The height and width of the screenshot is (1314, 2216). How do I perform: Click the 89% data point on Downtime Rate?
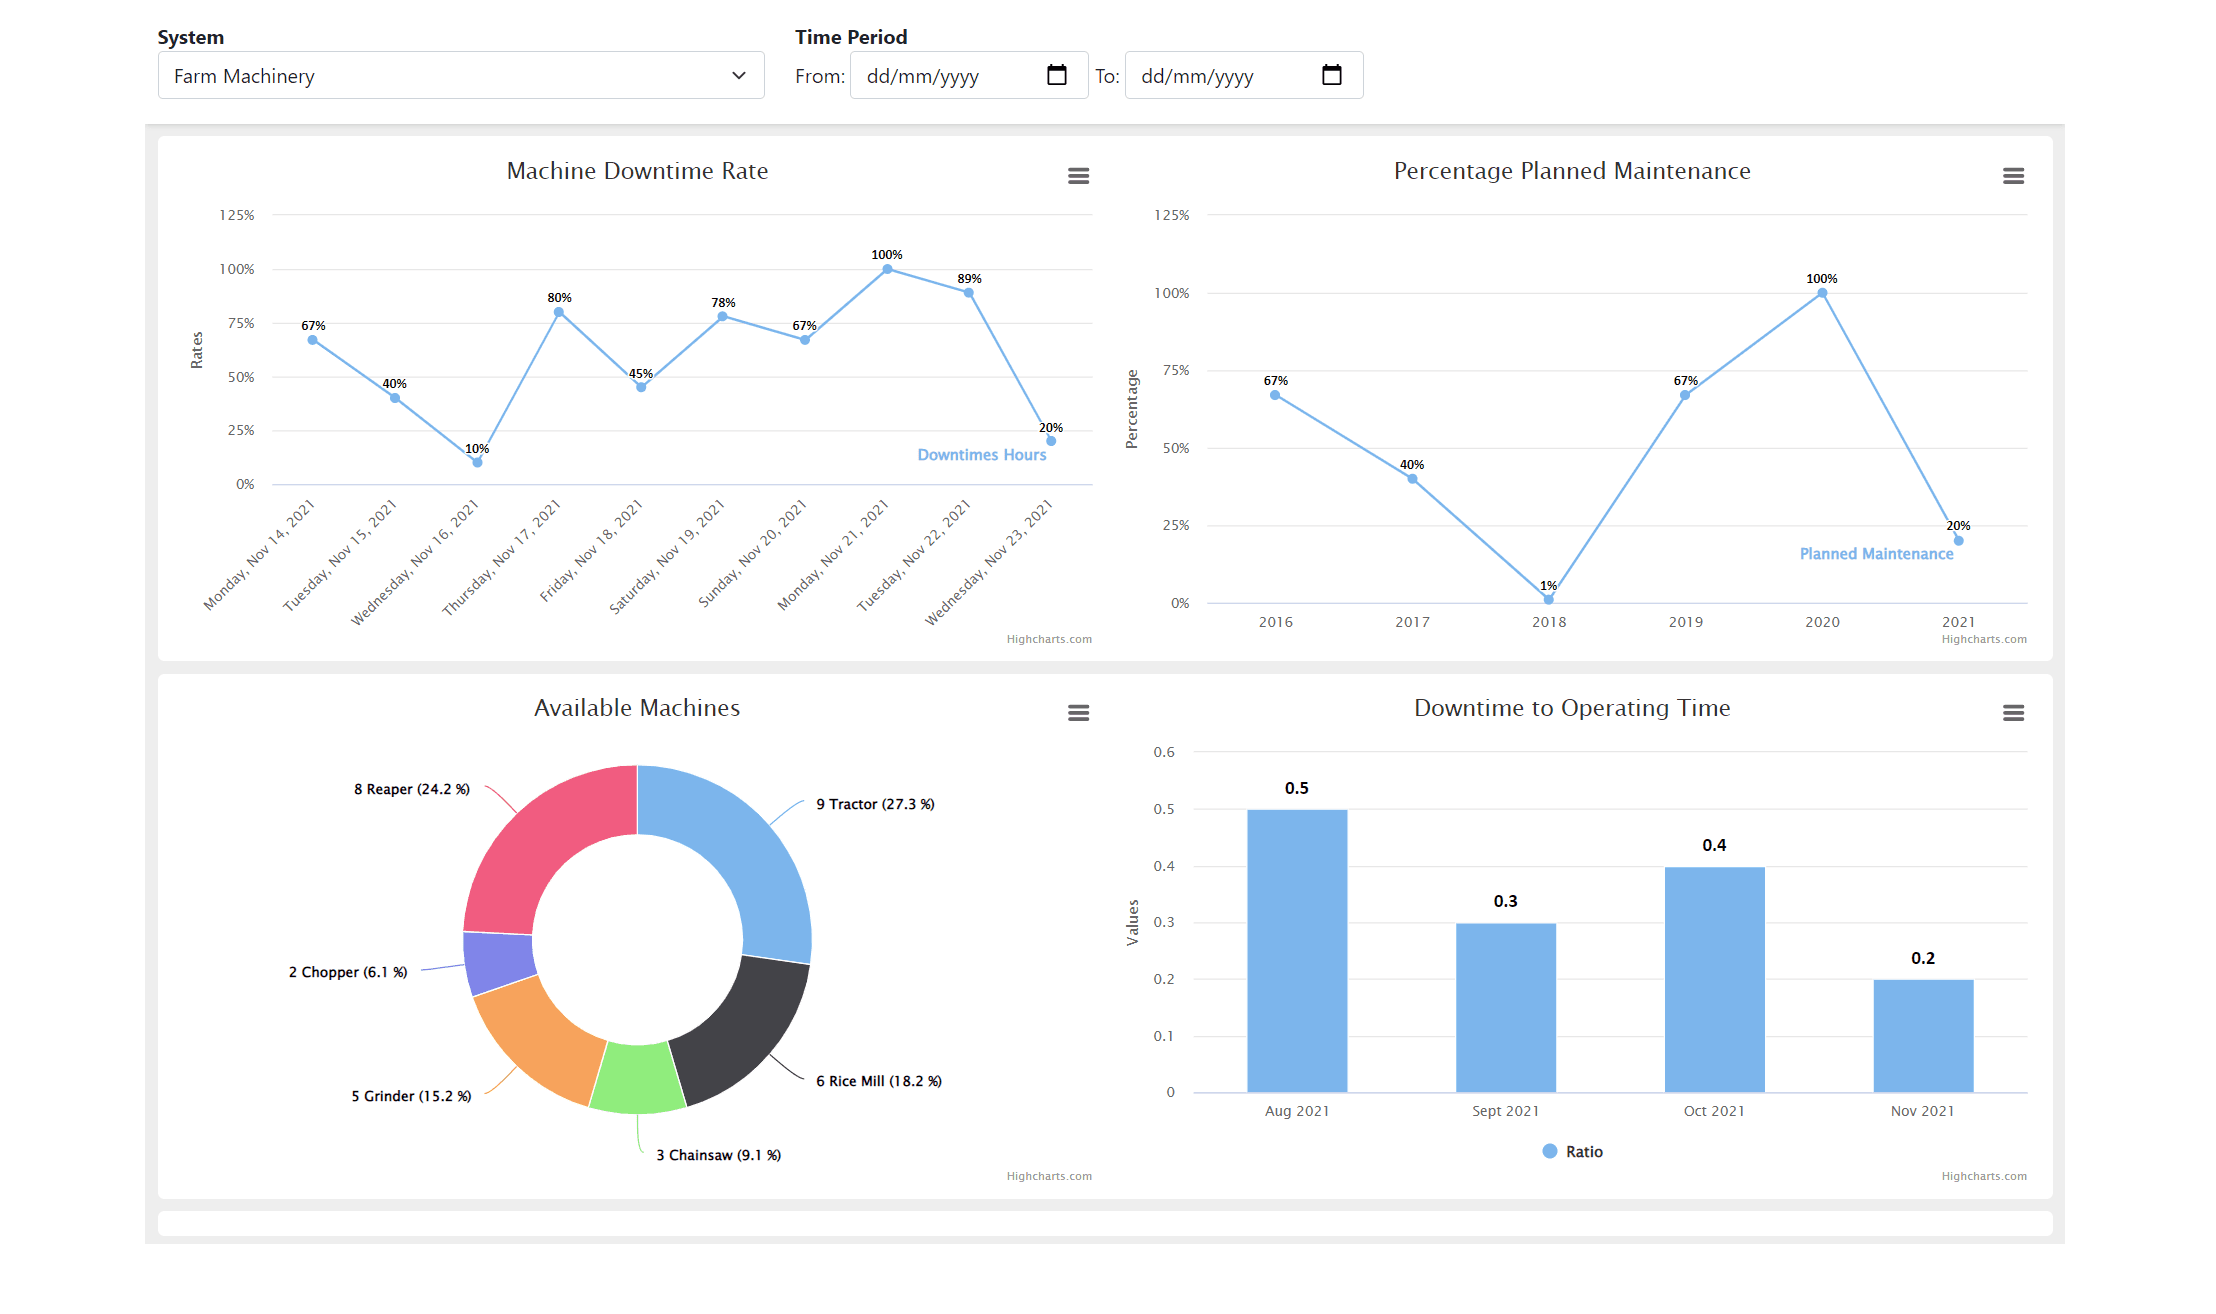coord(969,293)
